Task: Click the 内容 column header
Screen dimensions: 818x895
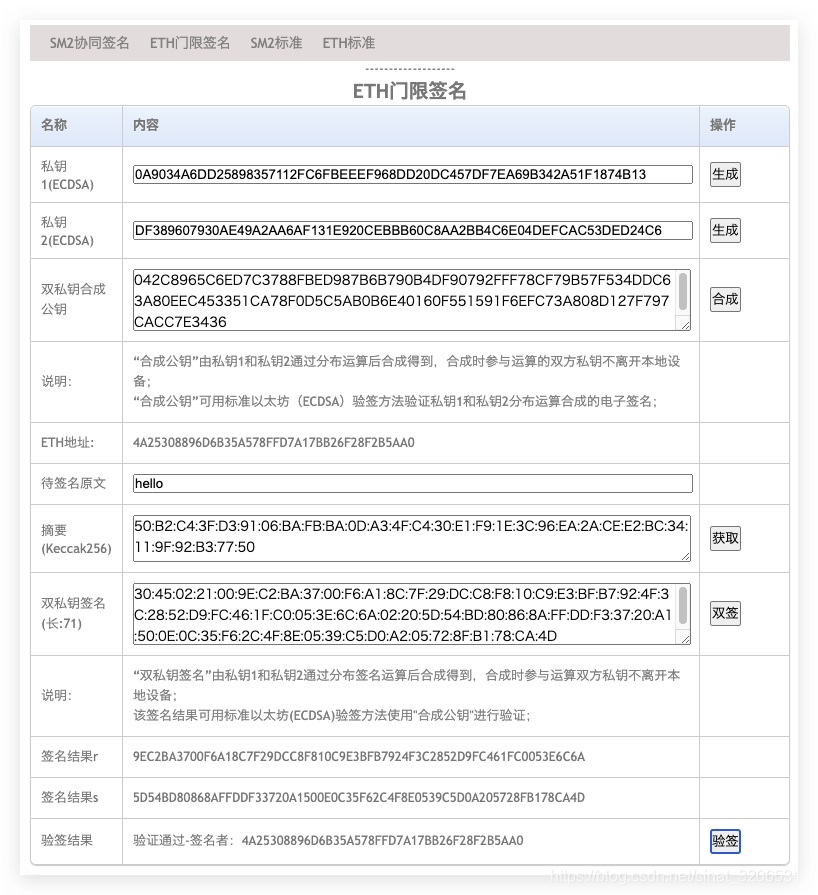Action: pos(146,125)
